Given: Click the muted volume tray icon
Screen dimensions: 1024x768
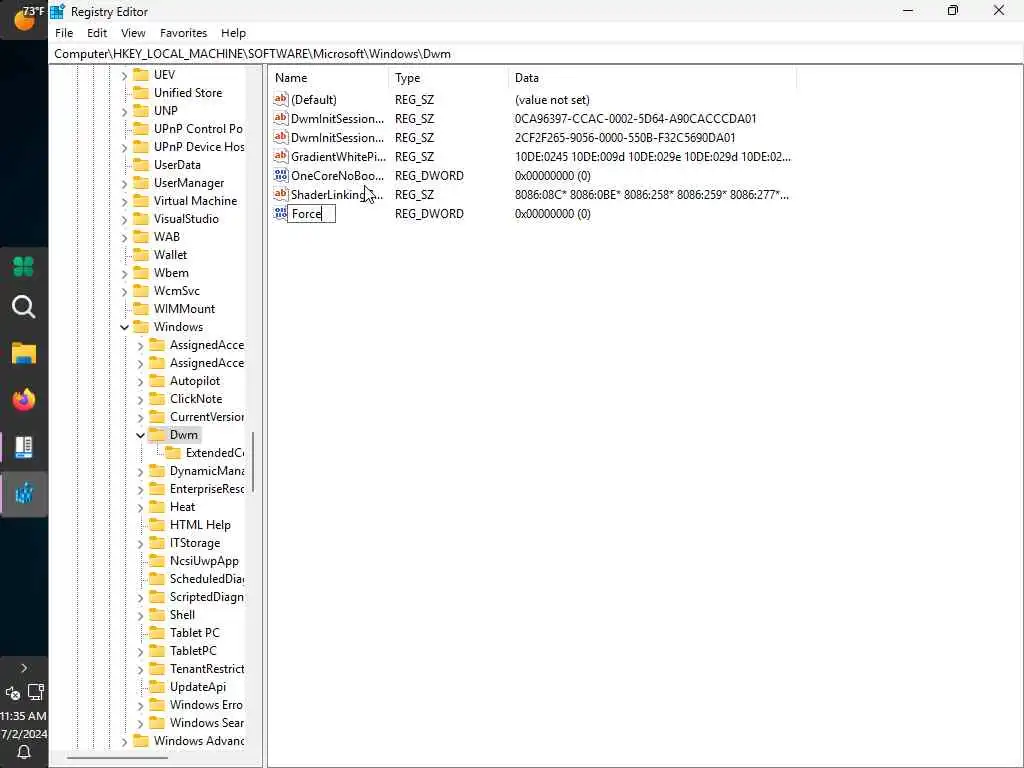Looking at the screenshot, I should (12, 693).
